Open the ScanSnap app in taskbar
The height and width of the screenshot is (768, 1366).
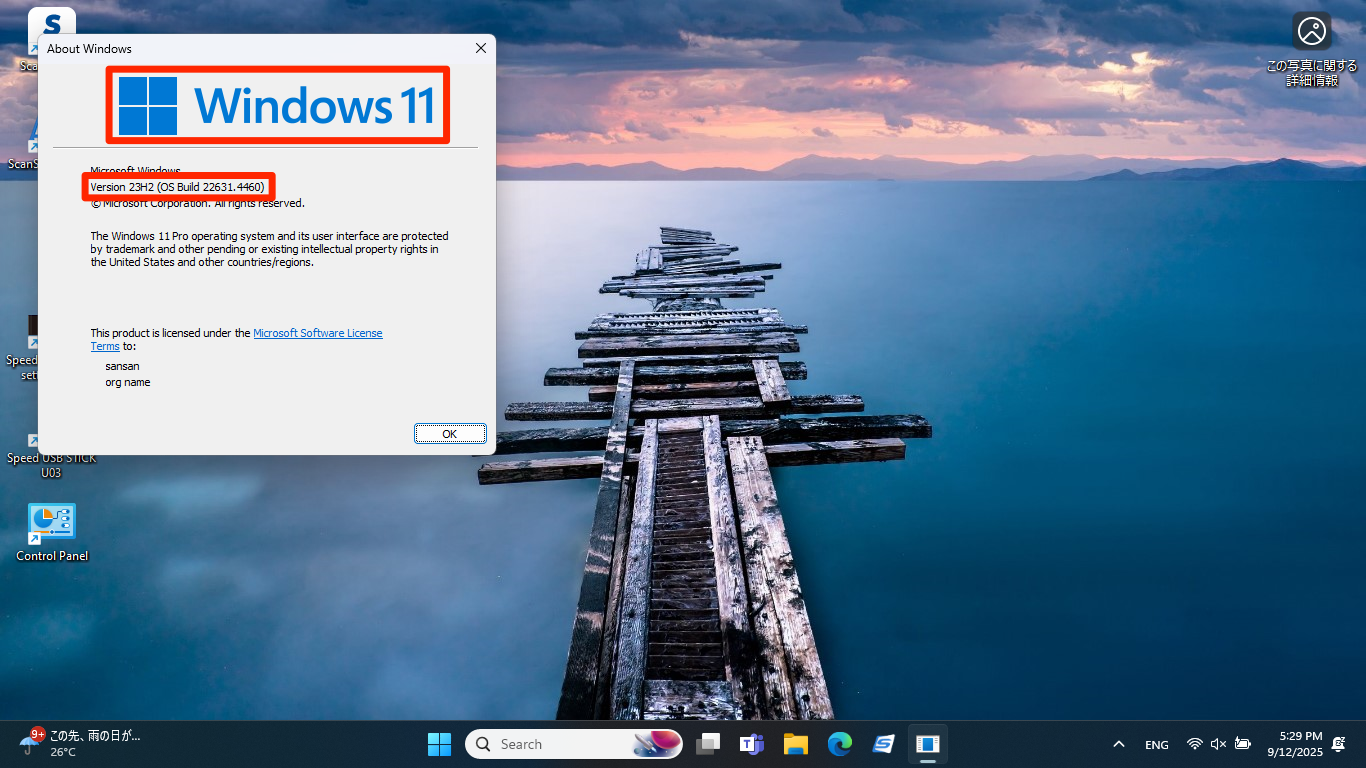[x=883, y=744]
